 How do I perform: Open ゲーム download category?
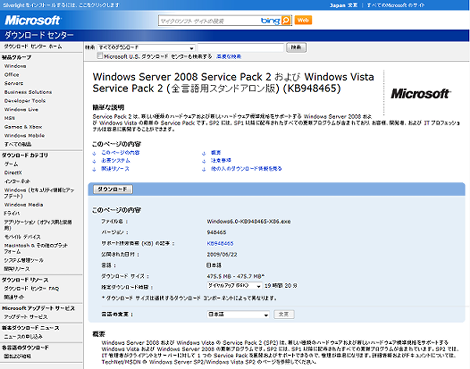point(11,164)
